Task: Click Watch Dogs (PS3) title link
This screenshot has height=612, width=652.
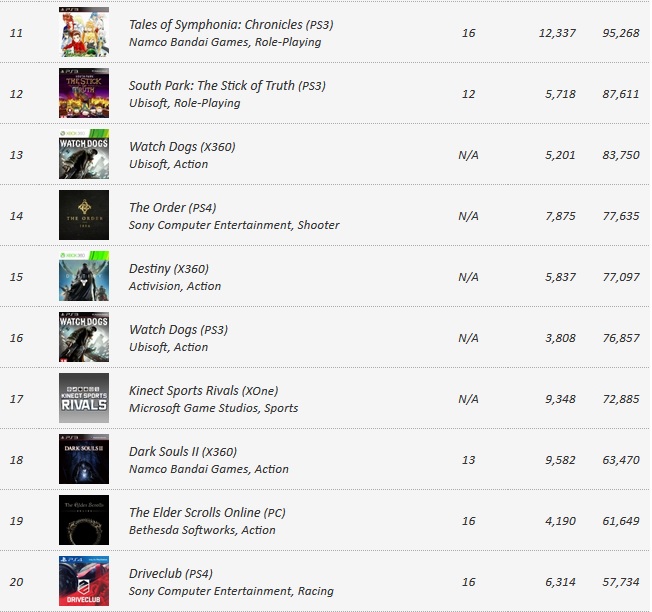Action: click(178, 330)
